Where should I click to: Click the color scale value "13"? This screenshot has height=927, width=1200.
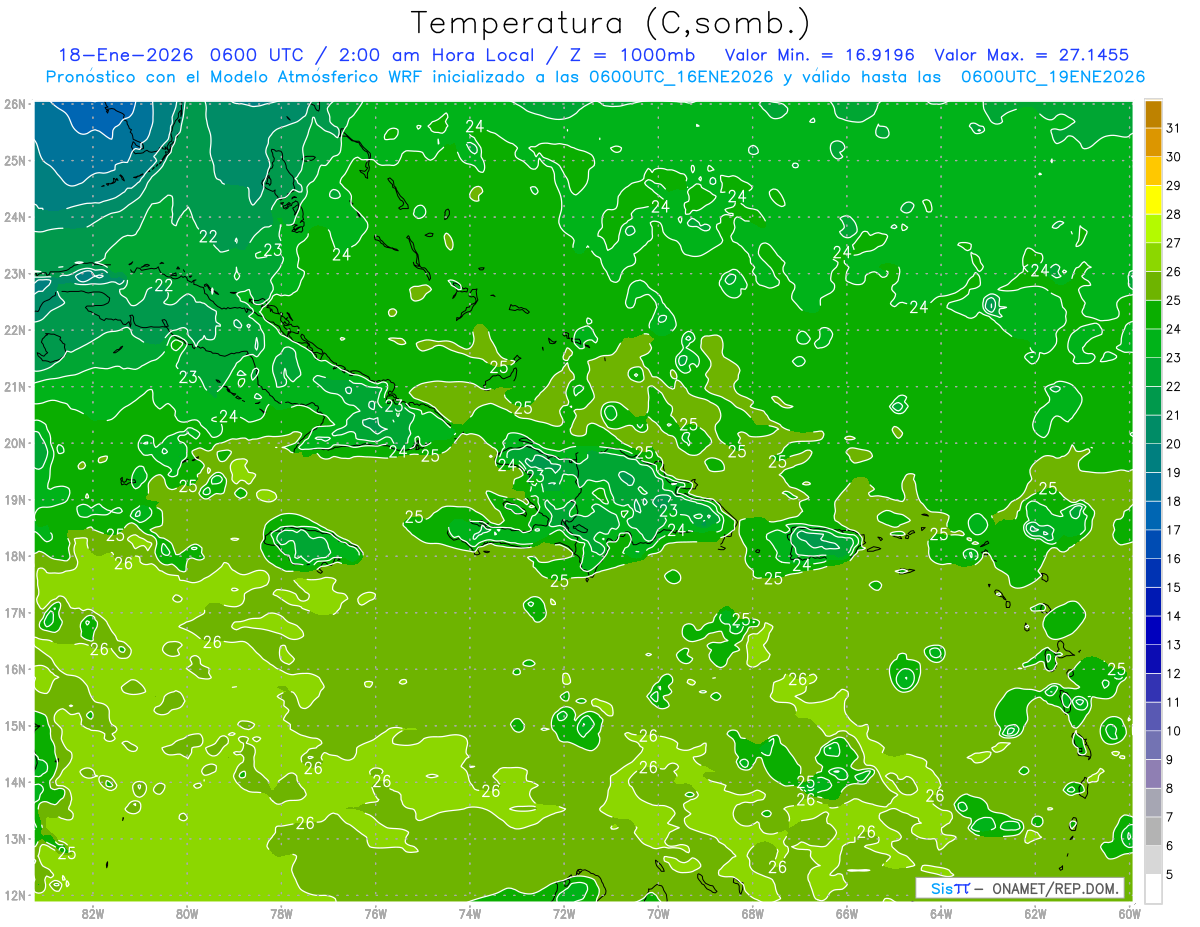click(x=1174, y=645)
